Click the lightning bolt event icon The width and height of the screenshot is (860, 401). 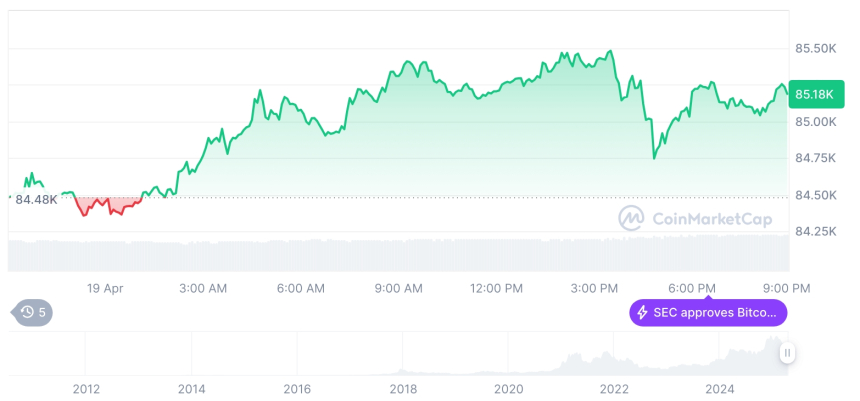(x=642, y=313)
